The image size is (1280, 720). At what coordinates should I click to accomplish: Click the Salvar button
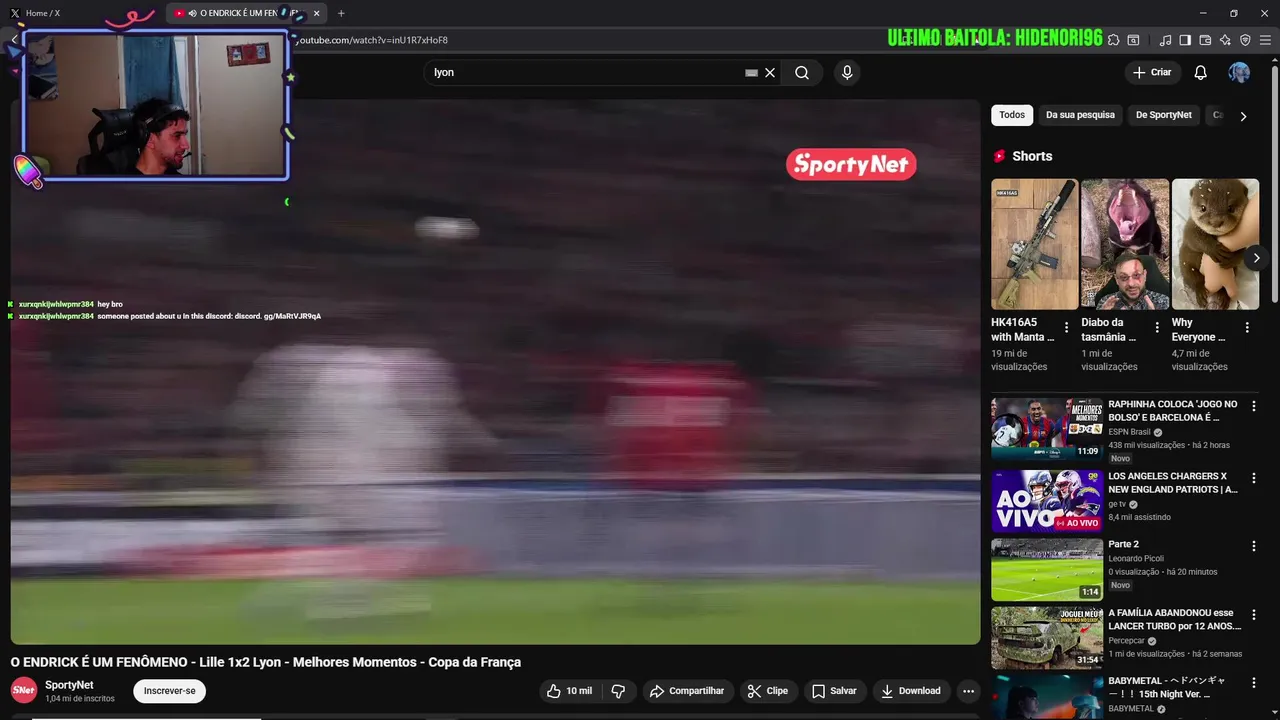click(834, 691)
